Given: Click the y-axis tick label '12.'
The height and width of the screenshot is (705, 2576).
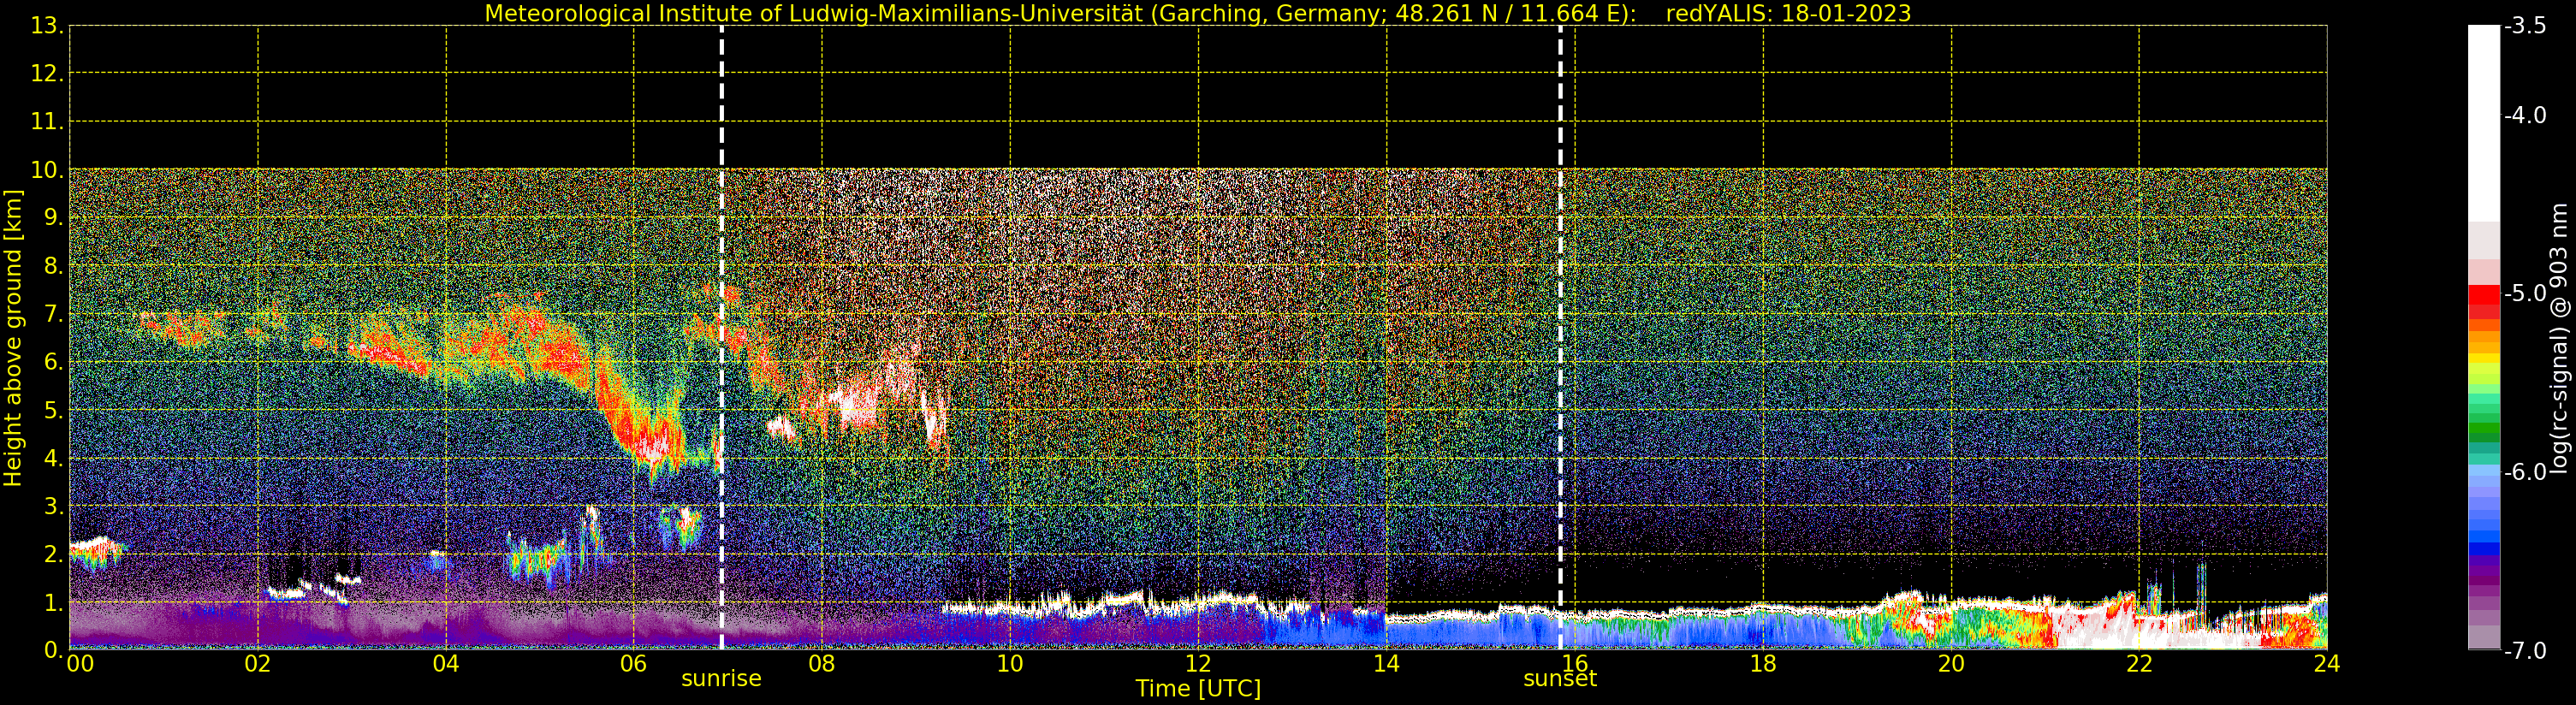Looking at the screenshot, I should point(47,74).
